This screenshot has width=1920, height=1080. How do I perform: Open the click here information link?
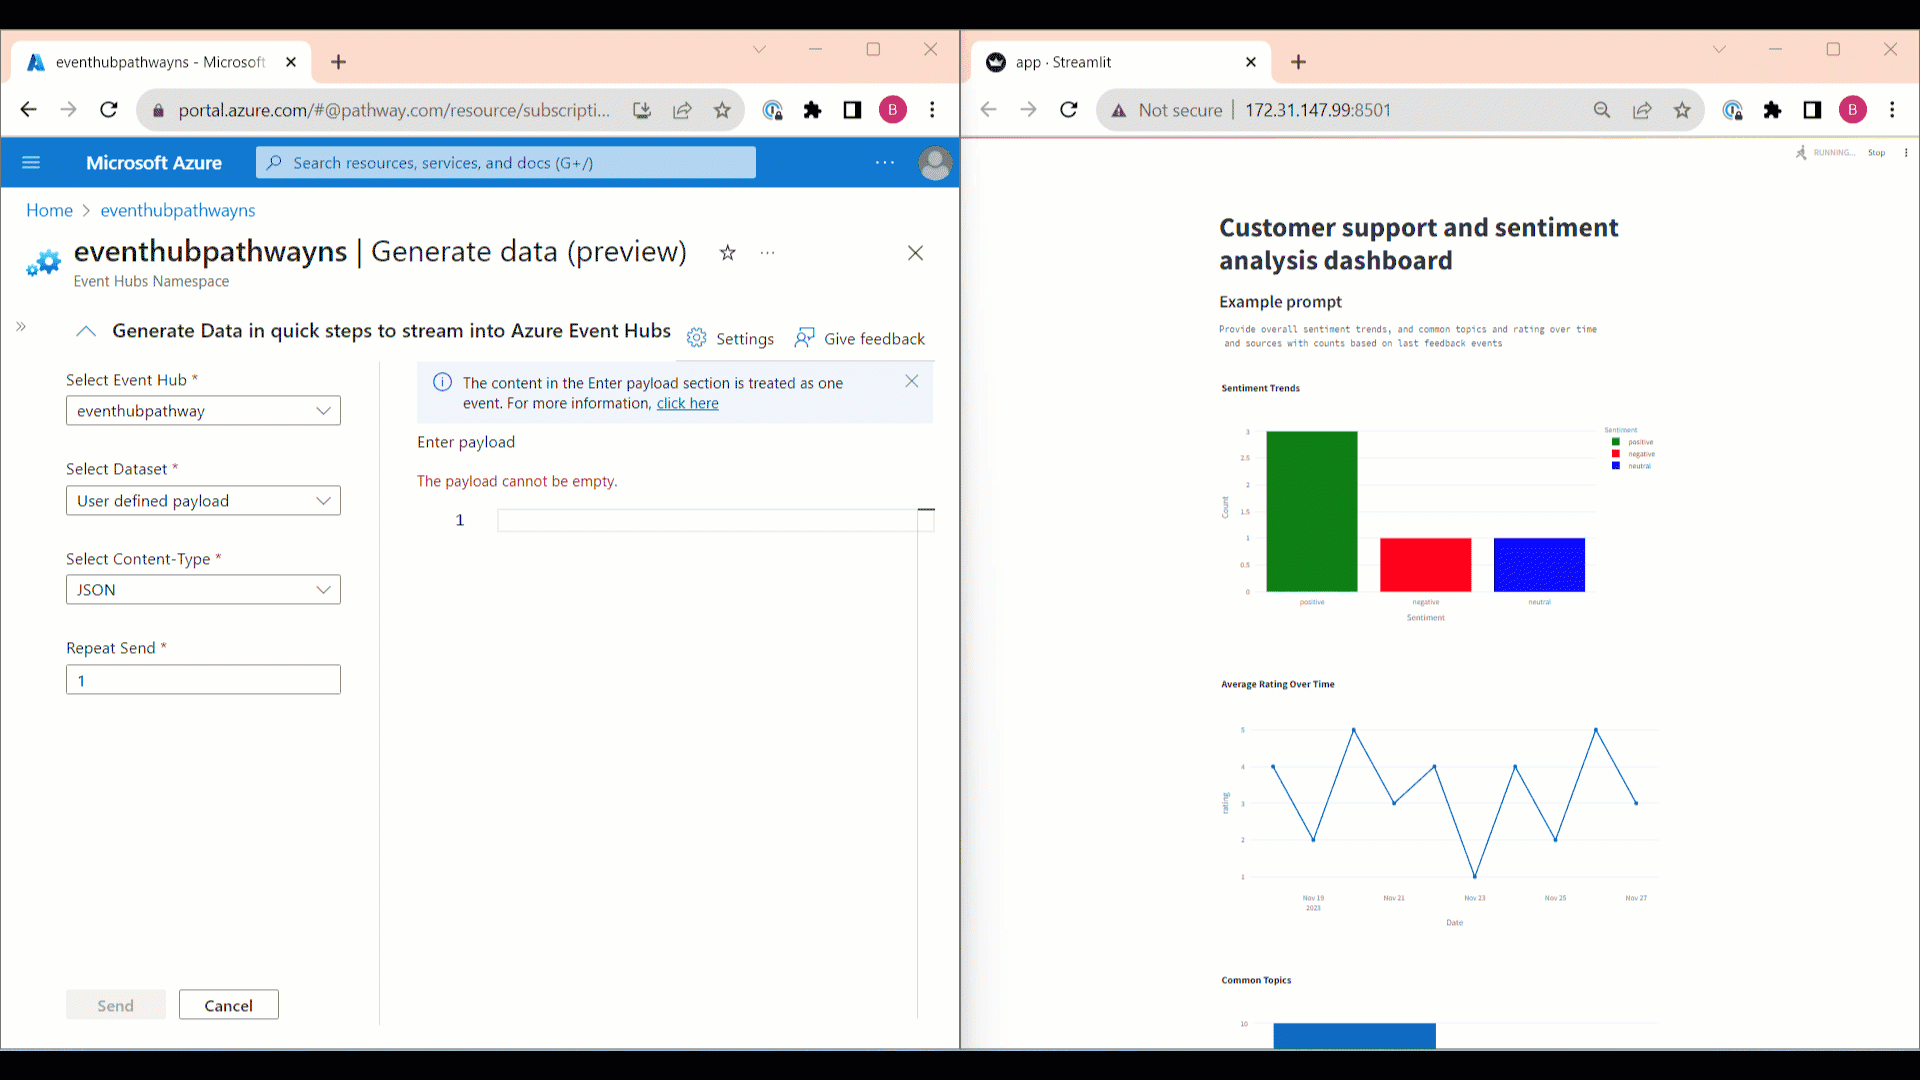[687, 403]
